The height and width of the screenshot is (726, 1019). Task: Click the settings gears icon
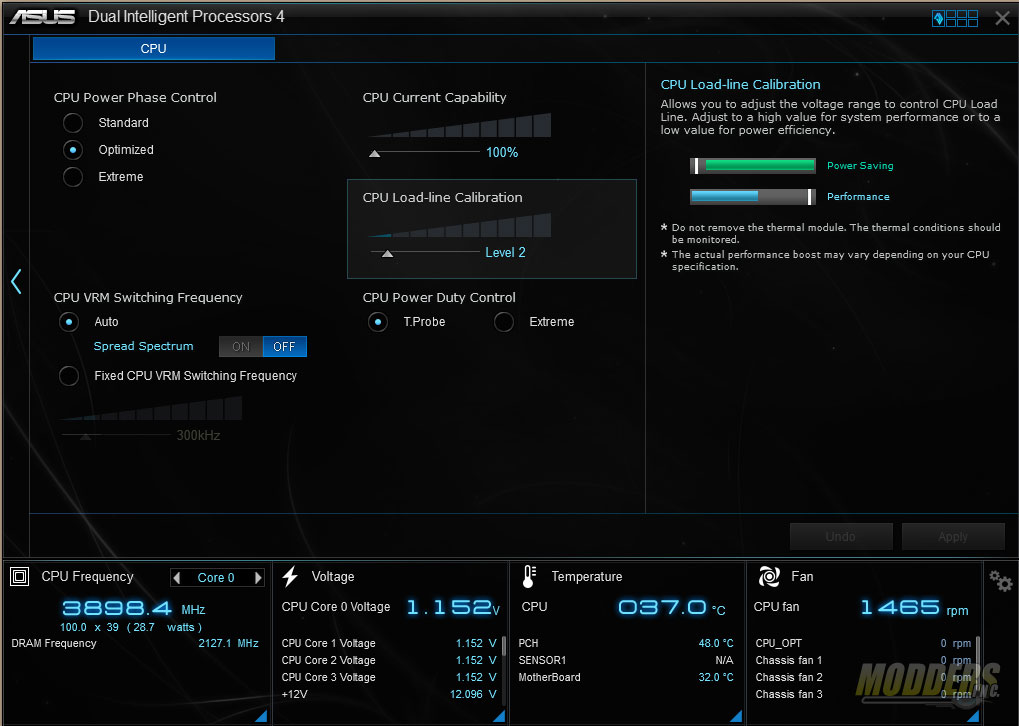coord(1000,580)
